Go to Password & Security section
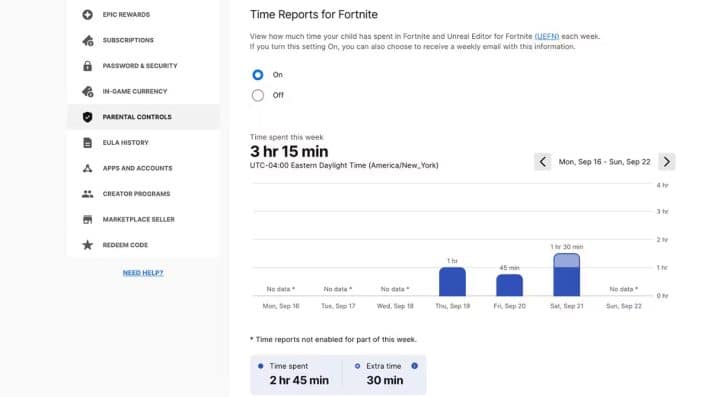The width and height of the screenshot is (705, 397). (x=143, y=66)
